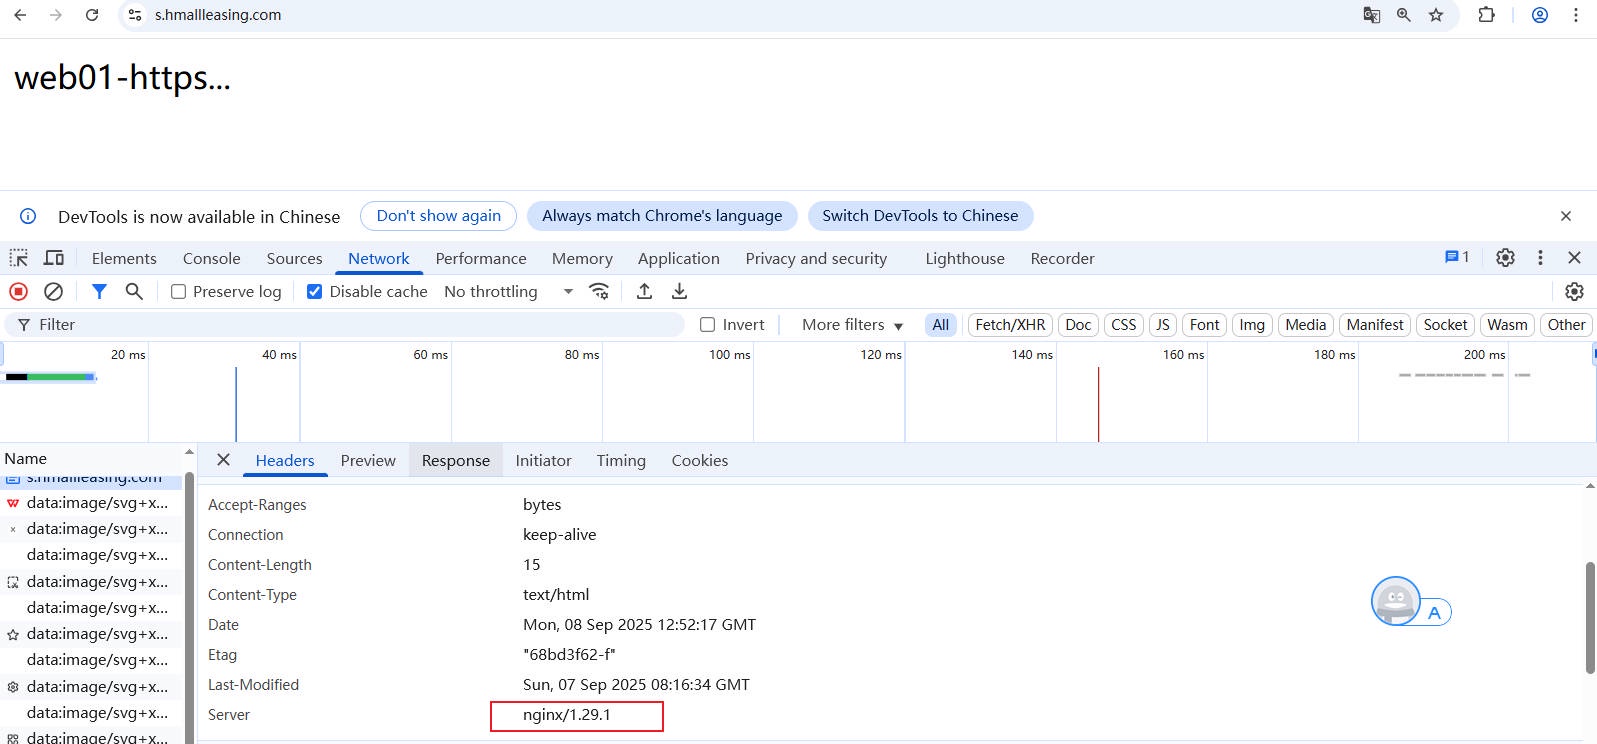Click the filter funnel icon
The width and height of the screenshot is (1597, 744).
click(x=99, y=291)
